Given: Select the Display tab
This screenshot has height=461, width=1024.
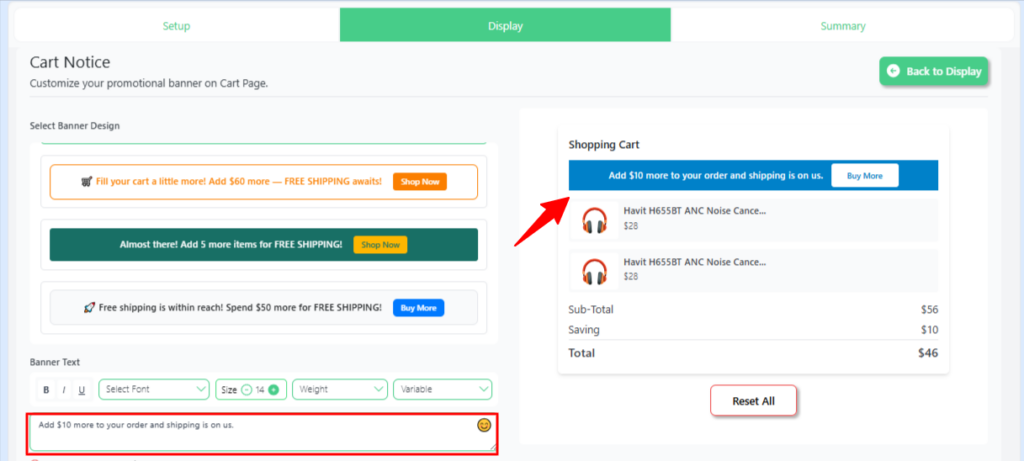Looking at the screenshot, I should (505, 26).
